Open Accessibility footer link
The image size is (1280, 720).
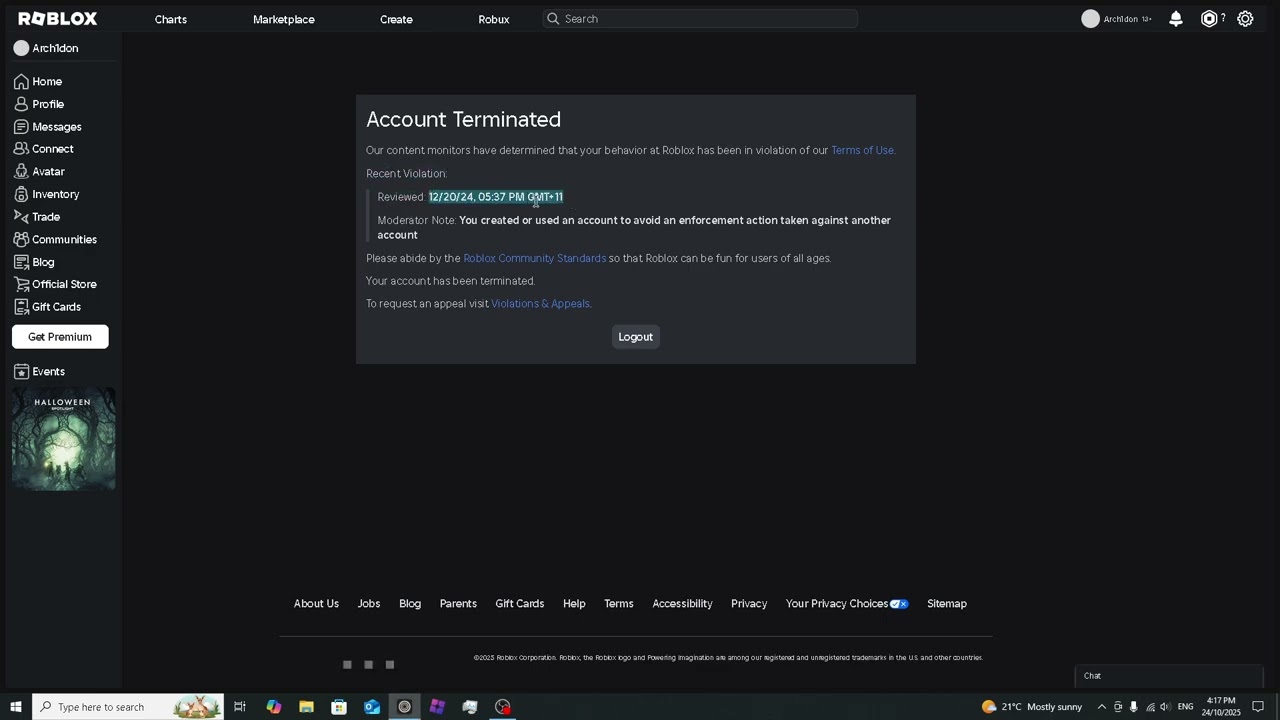pos(682,604)
